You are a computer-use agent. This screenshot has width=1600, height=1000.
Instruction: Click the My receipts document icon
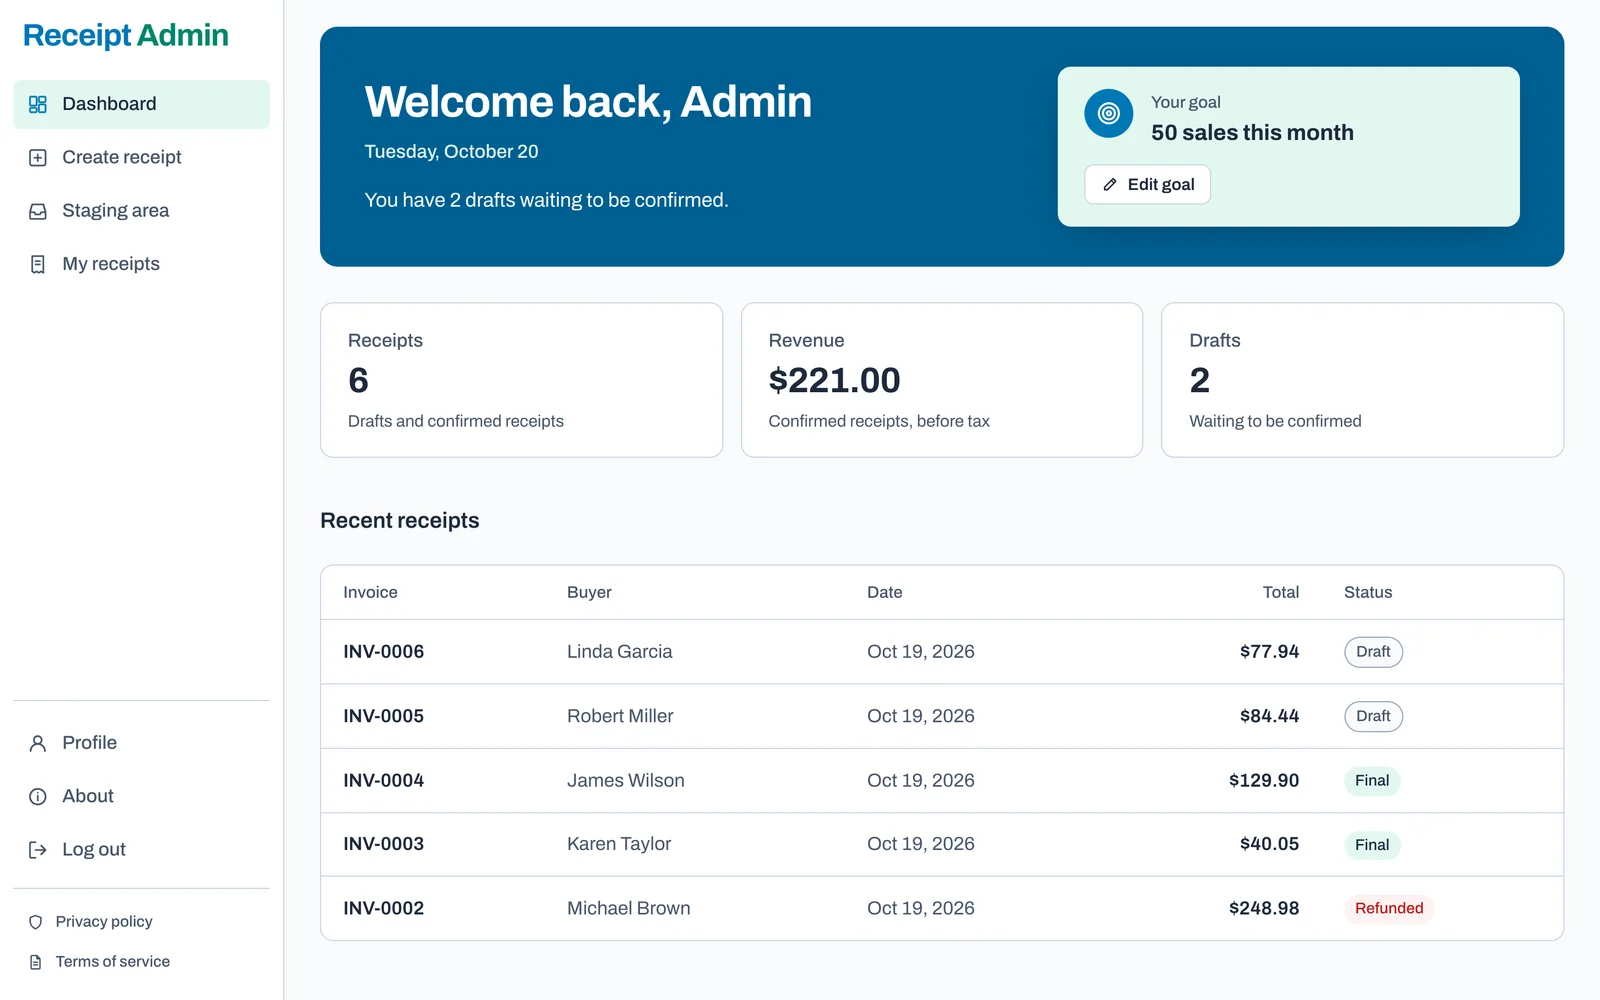(38, 264)
